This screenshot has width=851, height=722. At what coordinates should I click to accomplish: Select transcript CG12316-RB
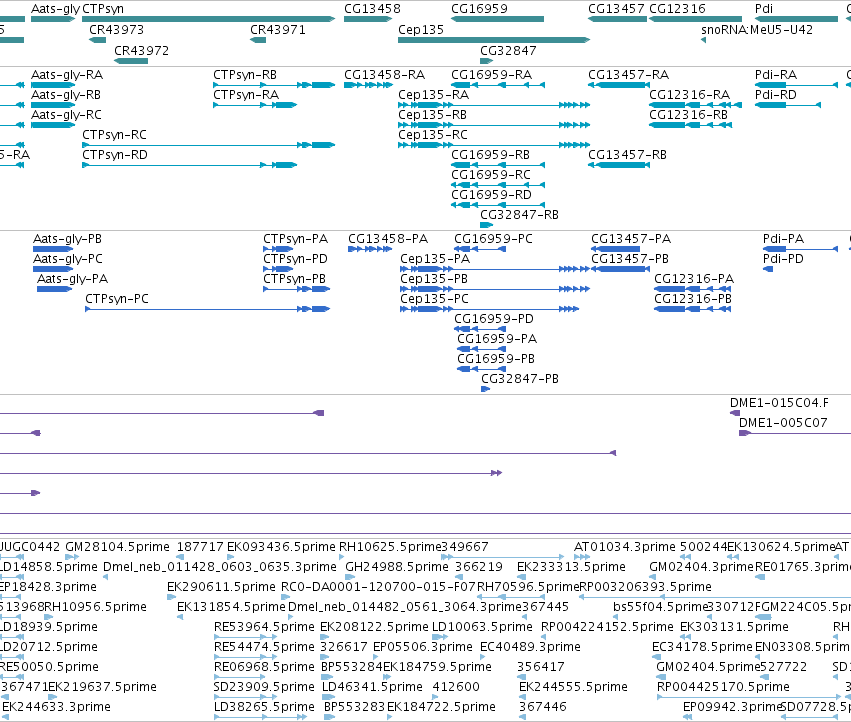point(688,115)
